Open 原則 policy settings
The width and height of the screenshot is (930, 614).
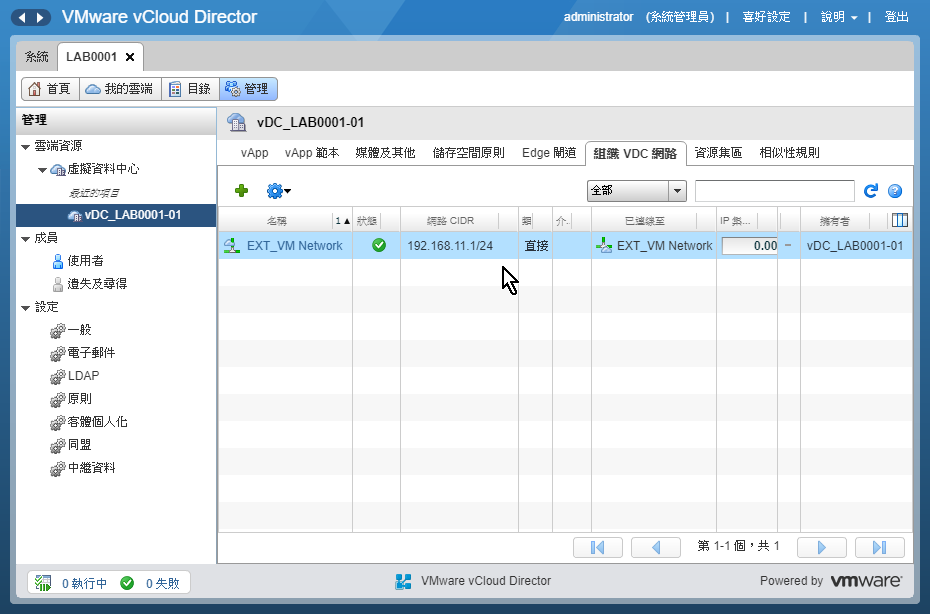79,399
